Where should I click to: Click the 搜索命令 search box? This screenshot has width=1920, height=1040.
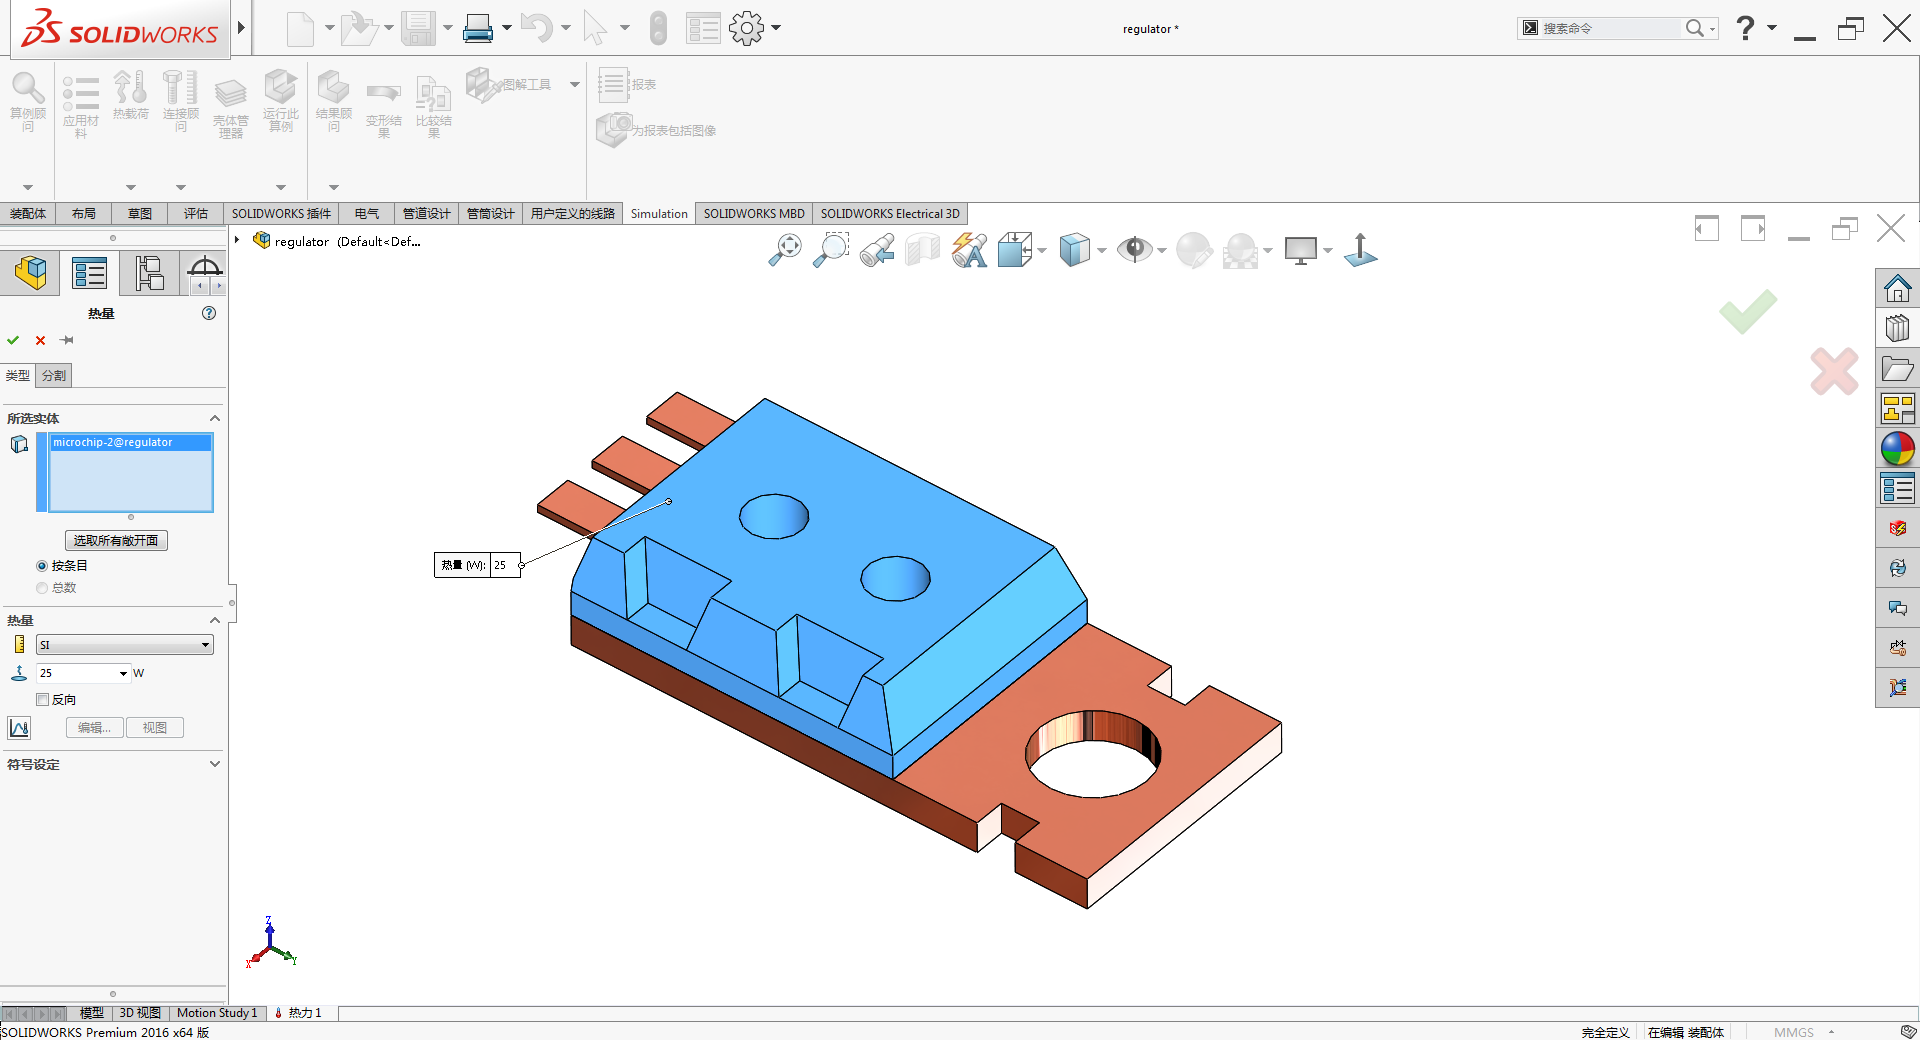[x=1610, y=28]
